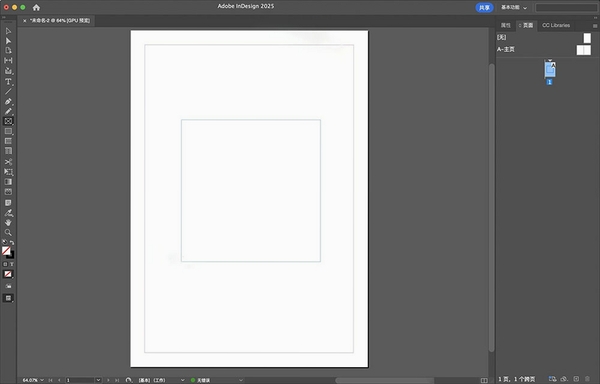
Task: Open the CC Libraries tab
Action: tap(556, 25)
